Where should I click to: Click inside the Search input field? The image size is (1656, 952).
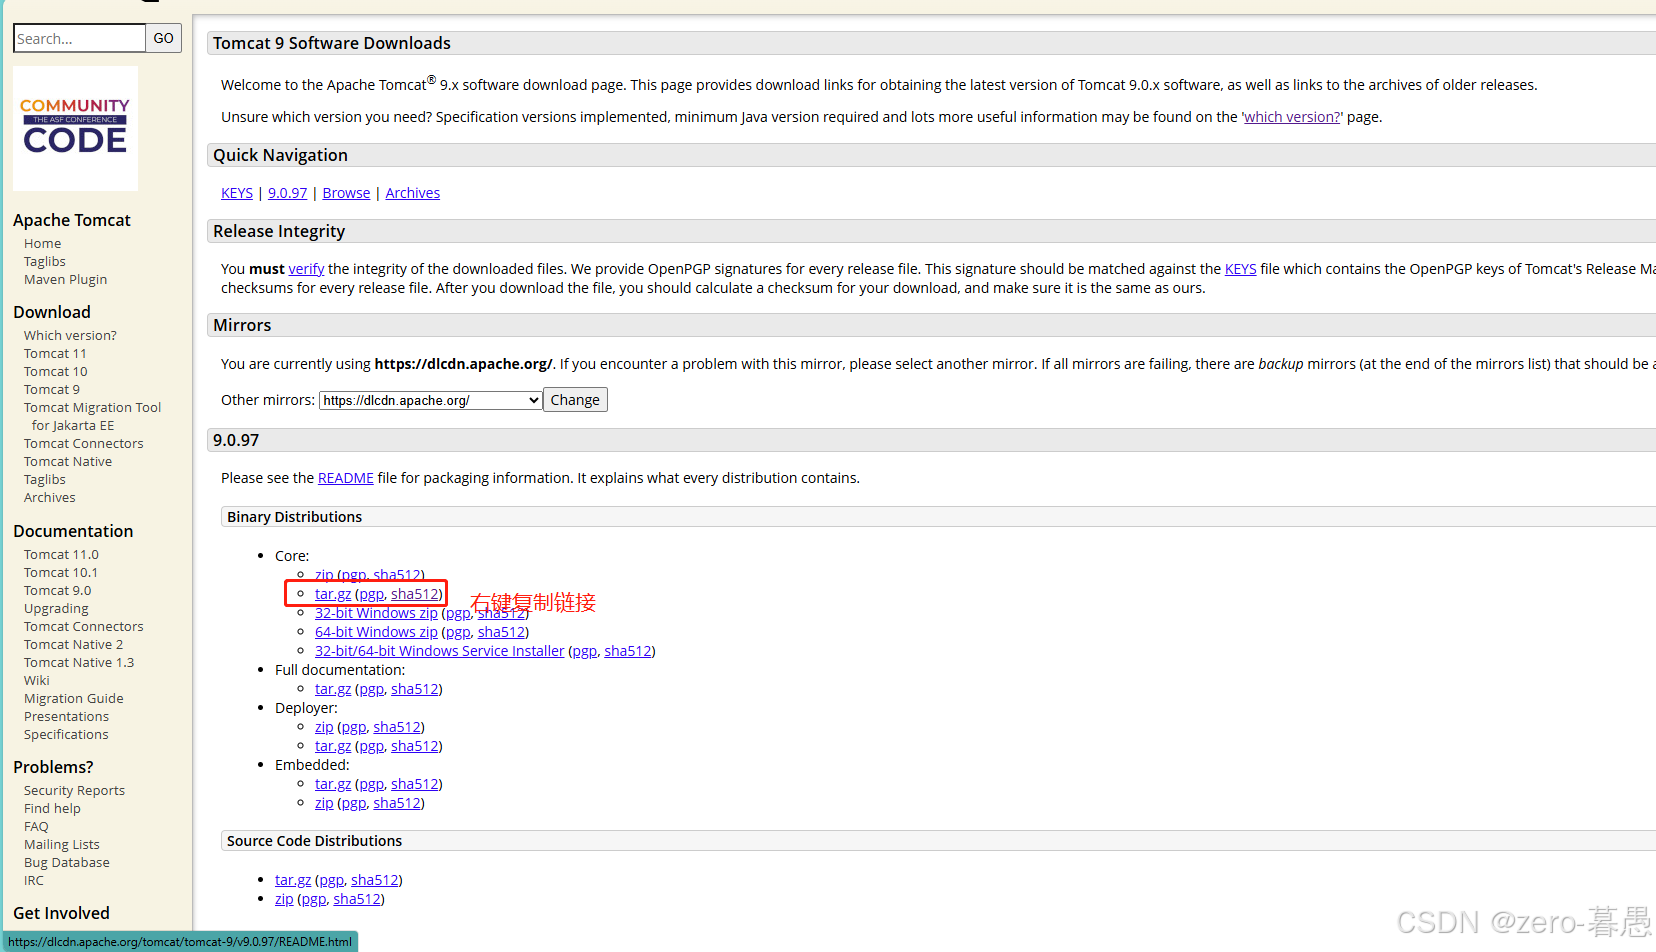tap(79, 38)
